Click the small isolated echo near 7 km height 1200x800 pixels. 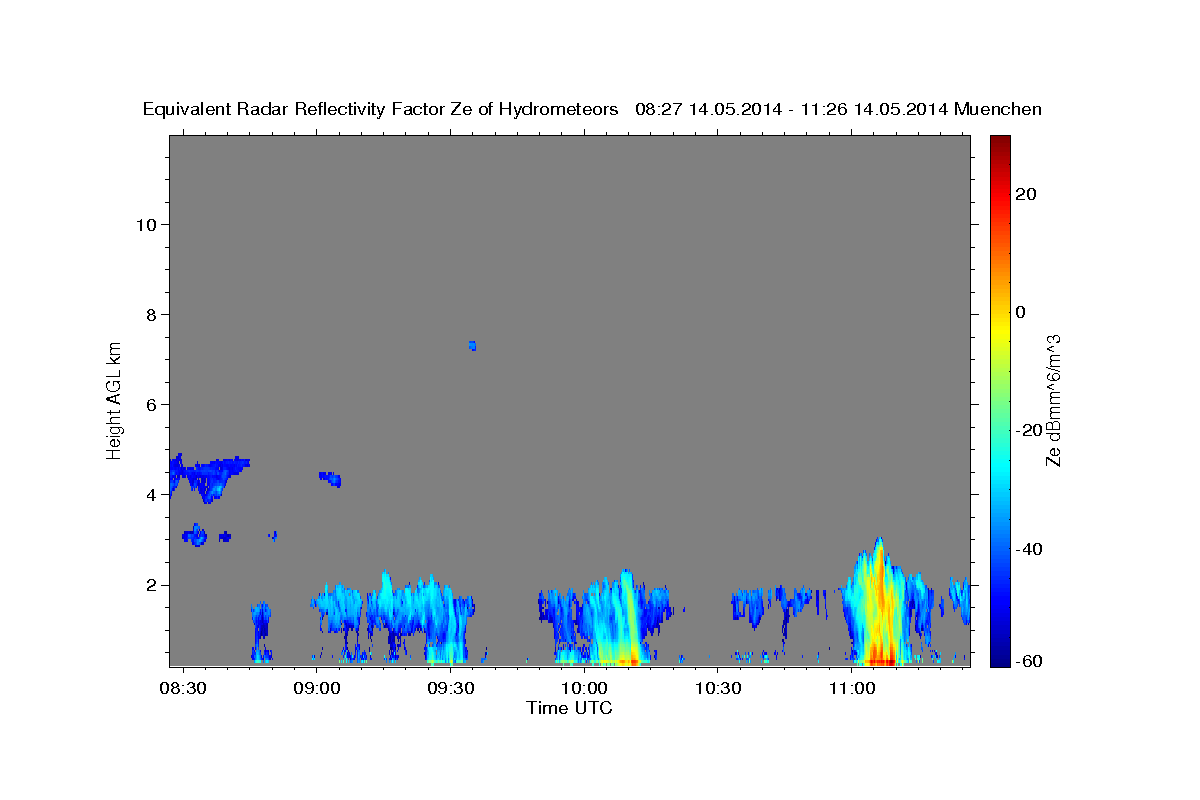point(472,346)
